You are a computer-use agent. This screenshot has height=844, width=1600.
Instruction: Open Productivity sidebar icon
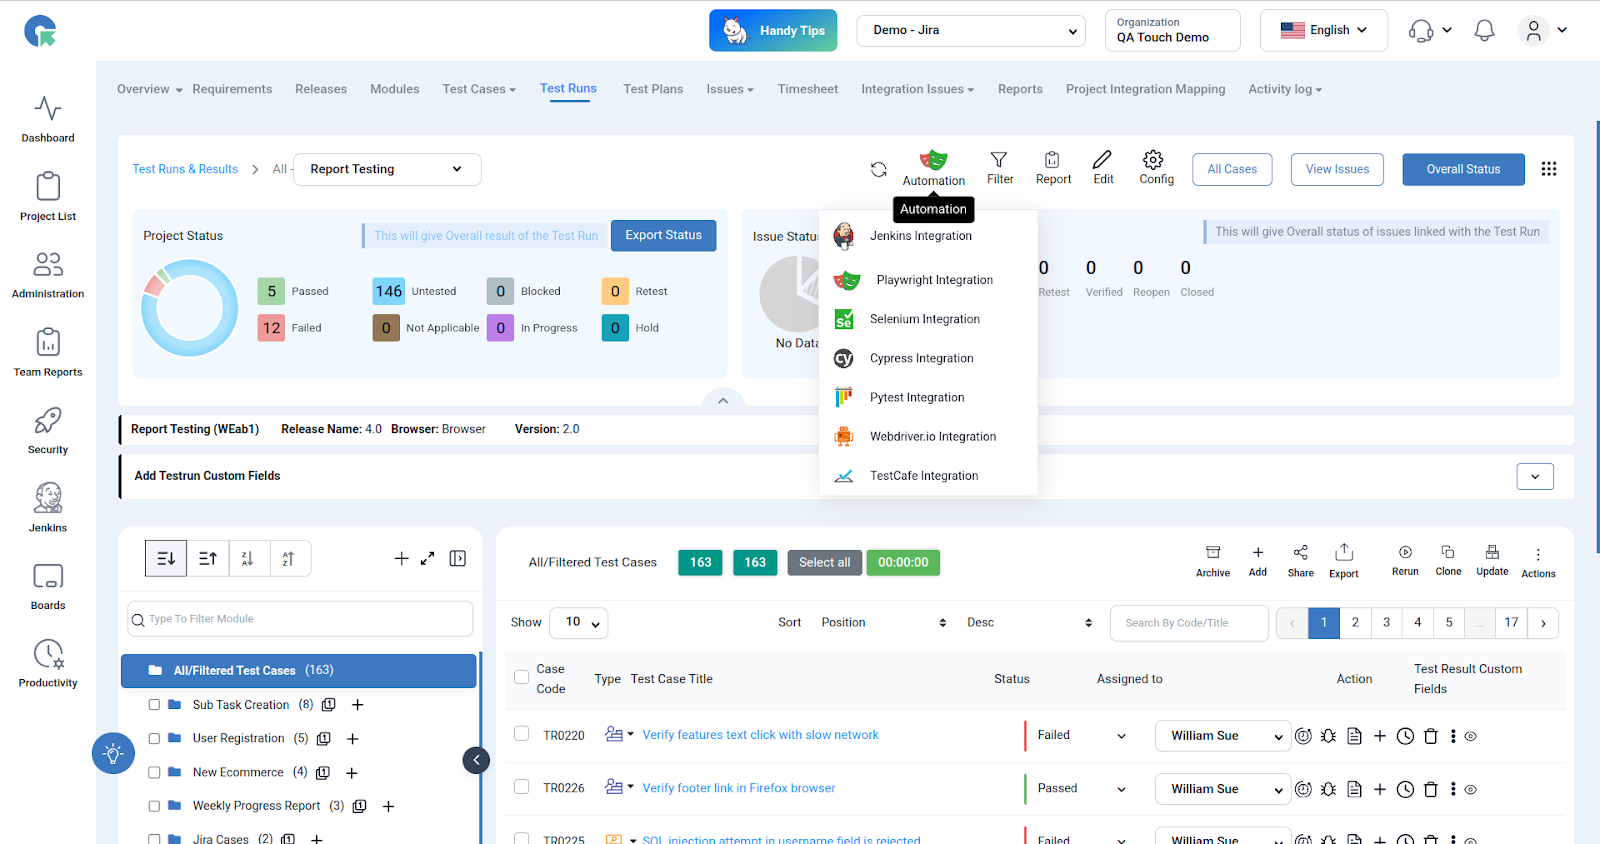pos(48,664)
